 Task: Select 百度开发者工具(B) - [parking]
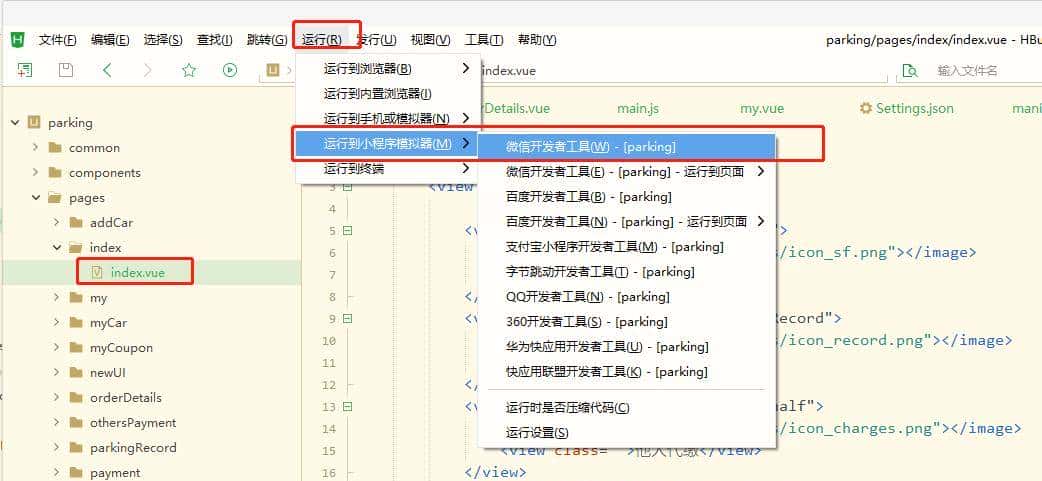pyautogui.click(x=626, y=197)
